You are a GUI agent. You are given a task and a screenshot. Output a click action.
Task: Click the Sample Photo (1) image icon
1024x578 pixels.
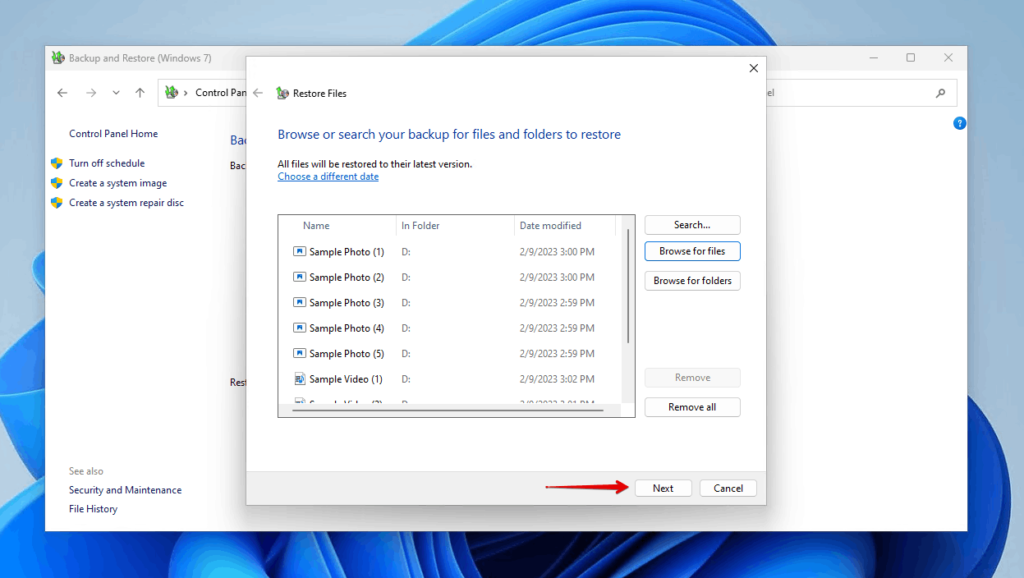pyautogui.click(x=299, y=251)
